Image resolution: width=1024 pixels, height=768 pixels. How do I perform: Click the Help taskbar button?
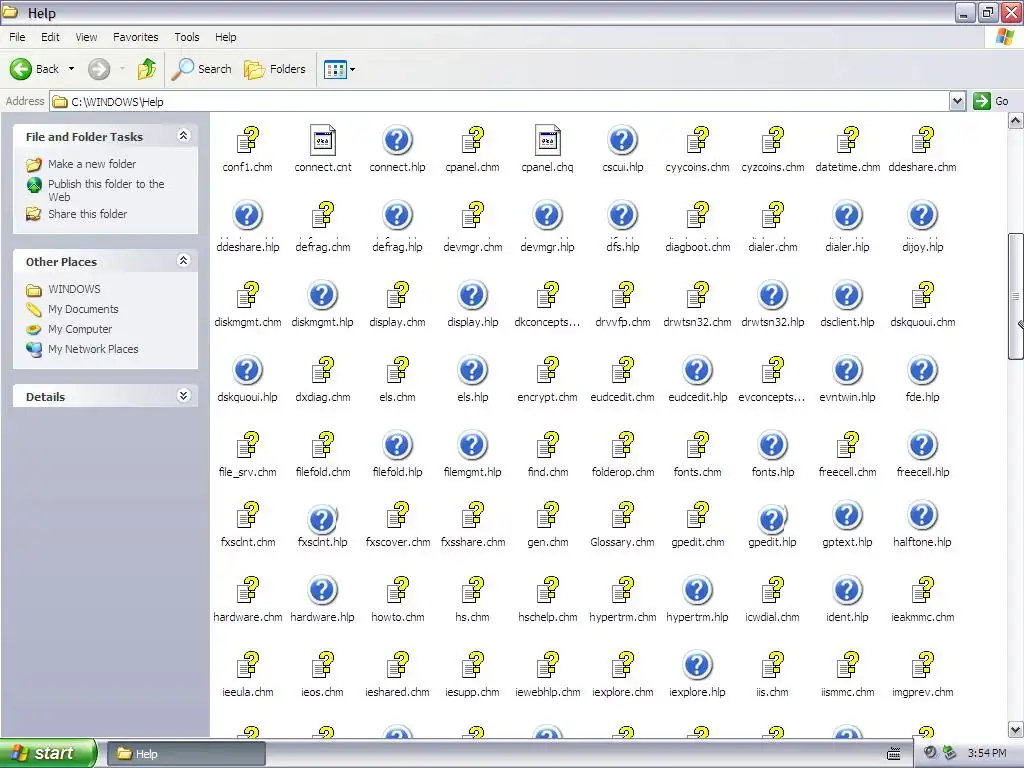coord(186,754)
